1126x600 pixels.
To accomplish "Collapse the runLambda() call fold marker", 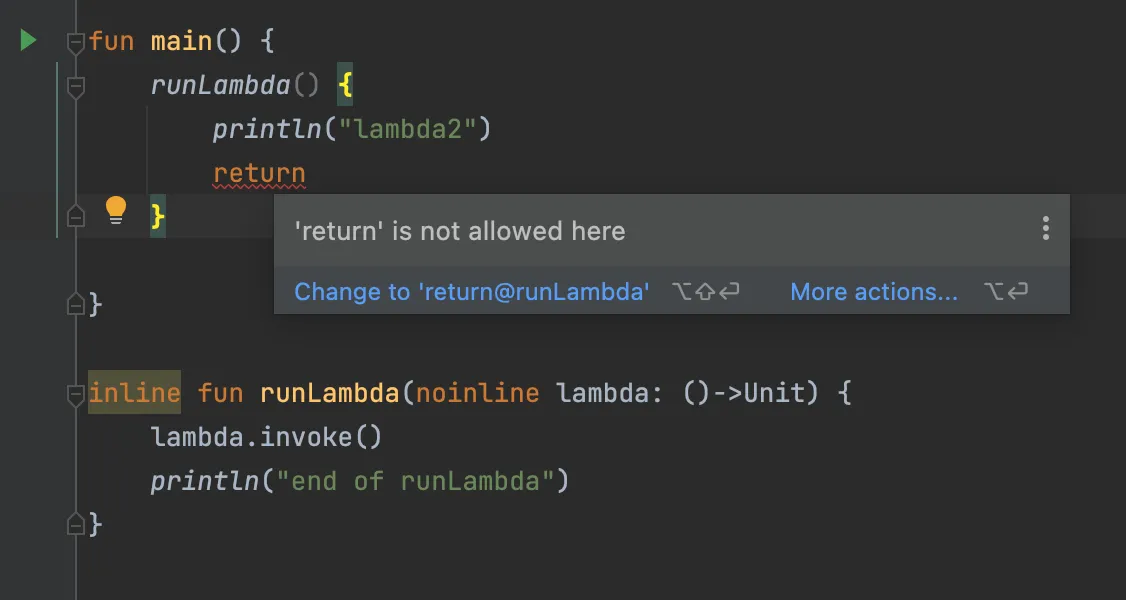I will click(75, 87).
